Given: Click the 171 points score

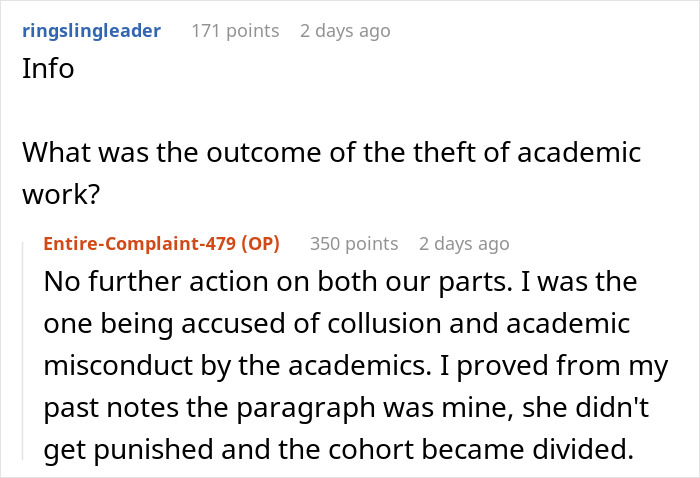Looking at the screenshot, I should [235, 31].
